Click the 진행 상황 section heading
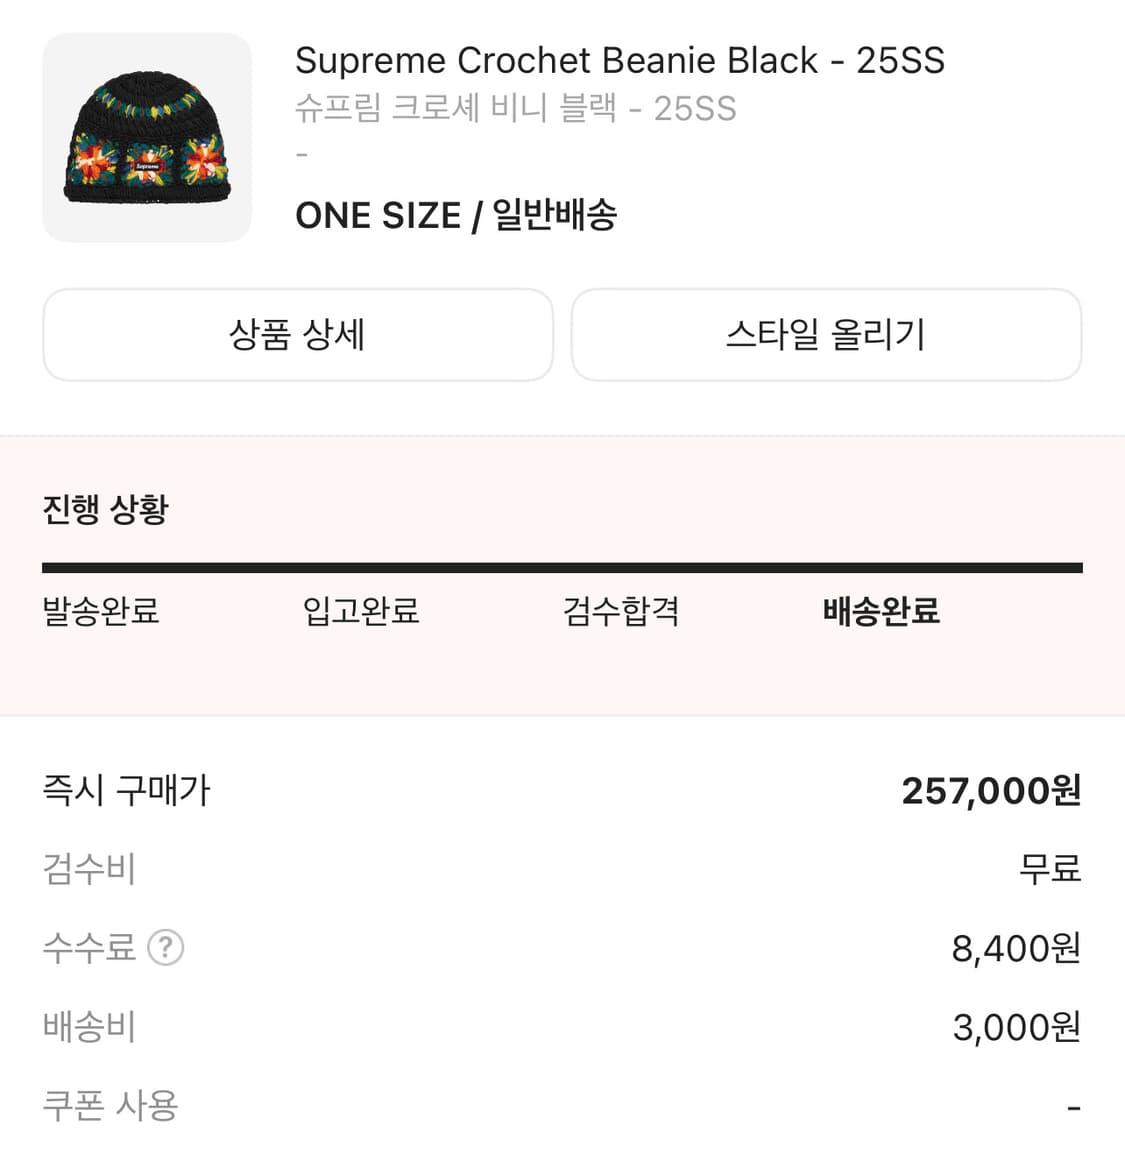The width and height of the screenshot is (1125, 1155). coord(106,509)
